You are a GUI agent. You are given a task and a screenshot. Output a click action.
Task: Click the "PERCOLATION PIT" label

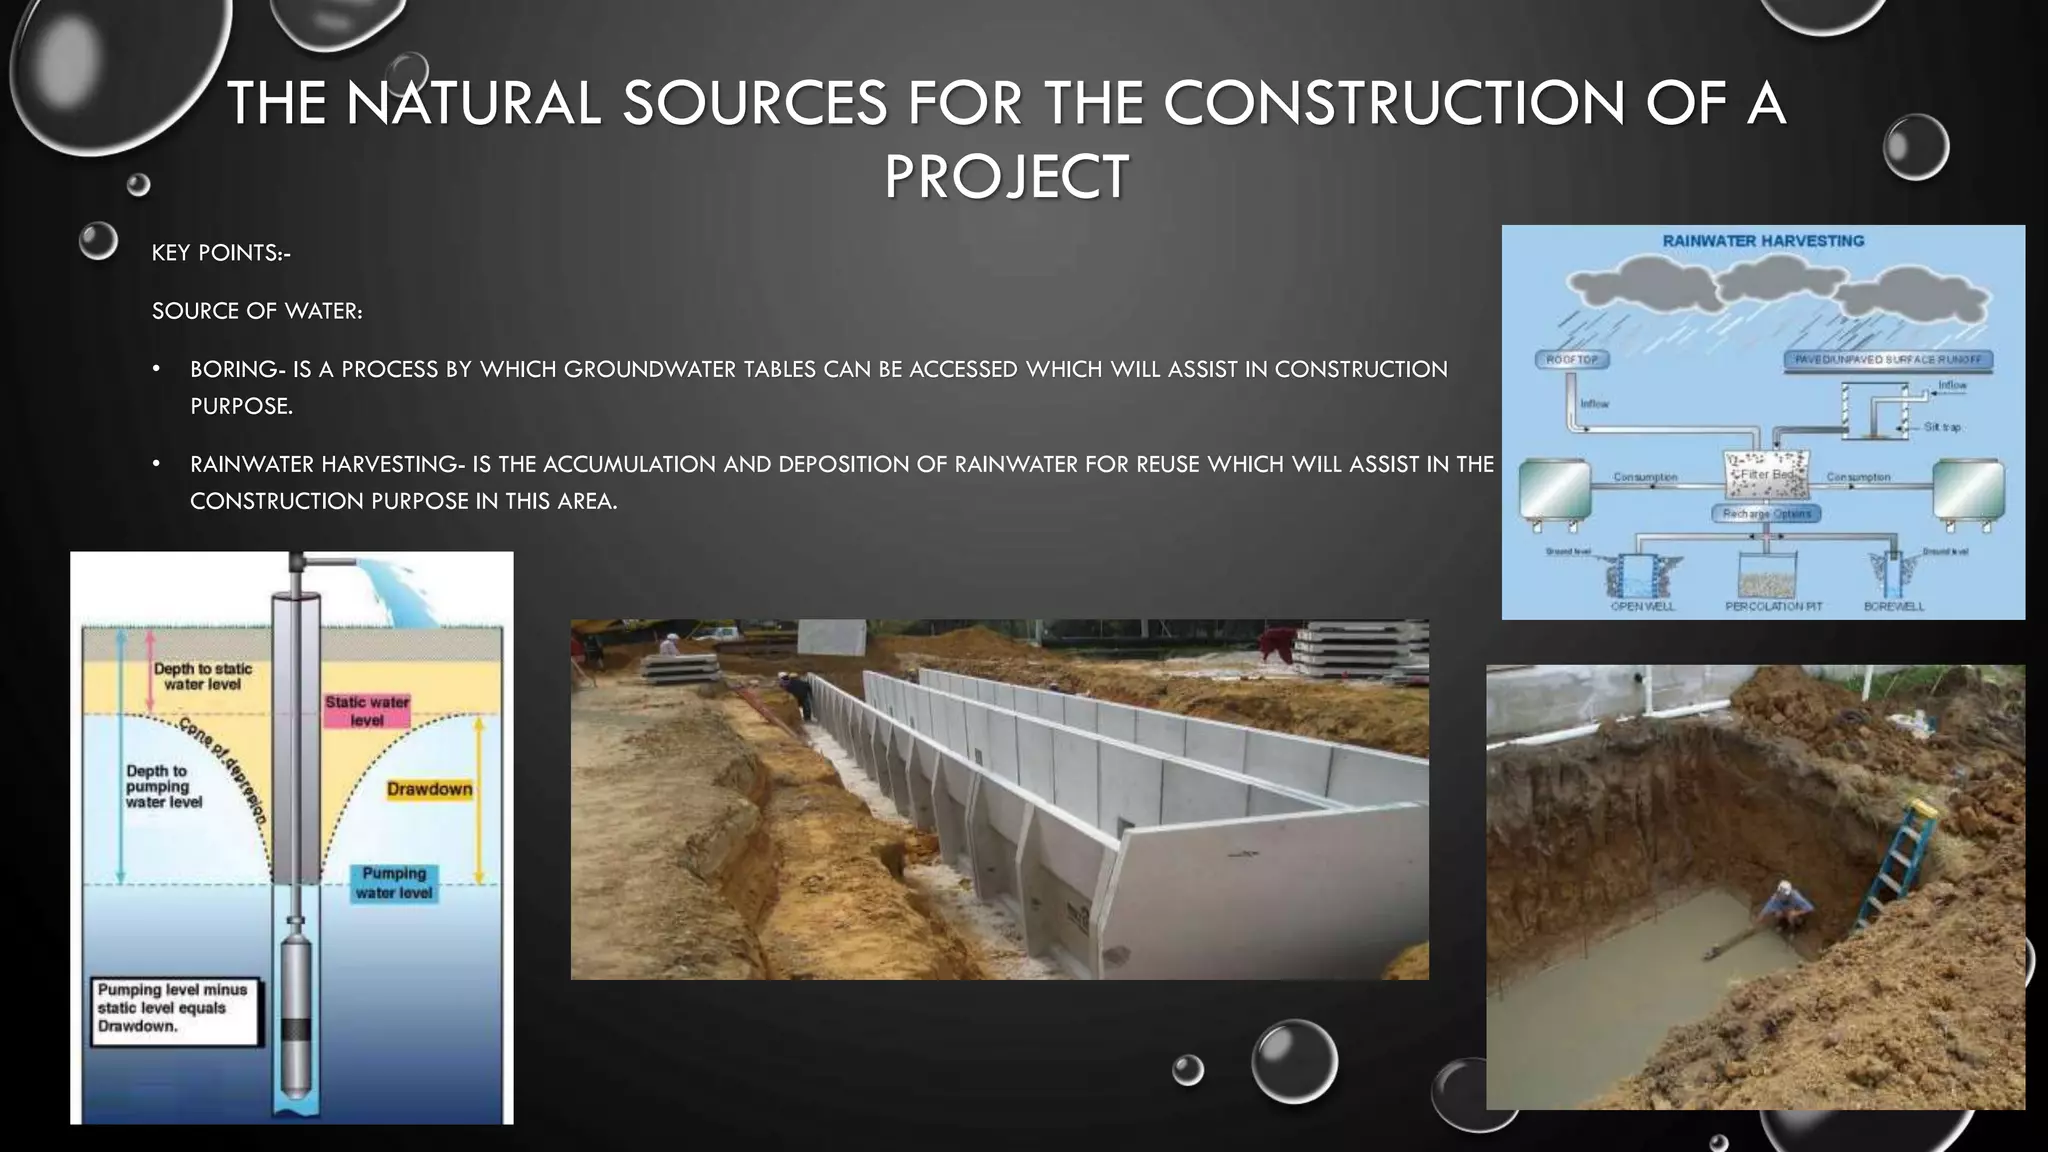coord(1774,606)
